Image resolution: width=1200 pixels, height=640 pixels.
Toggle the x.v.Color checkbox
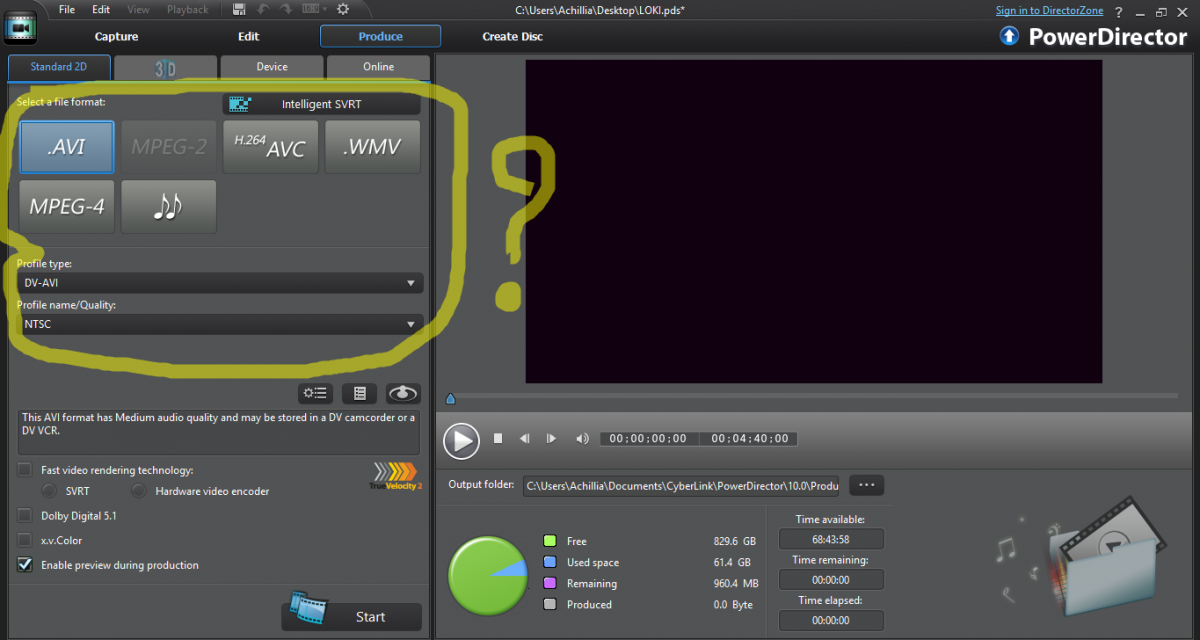tap(25, 540)
